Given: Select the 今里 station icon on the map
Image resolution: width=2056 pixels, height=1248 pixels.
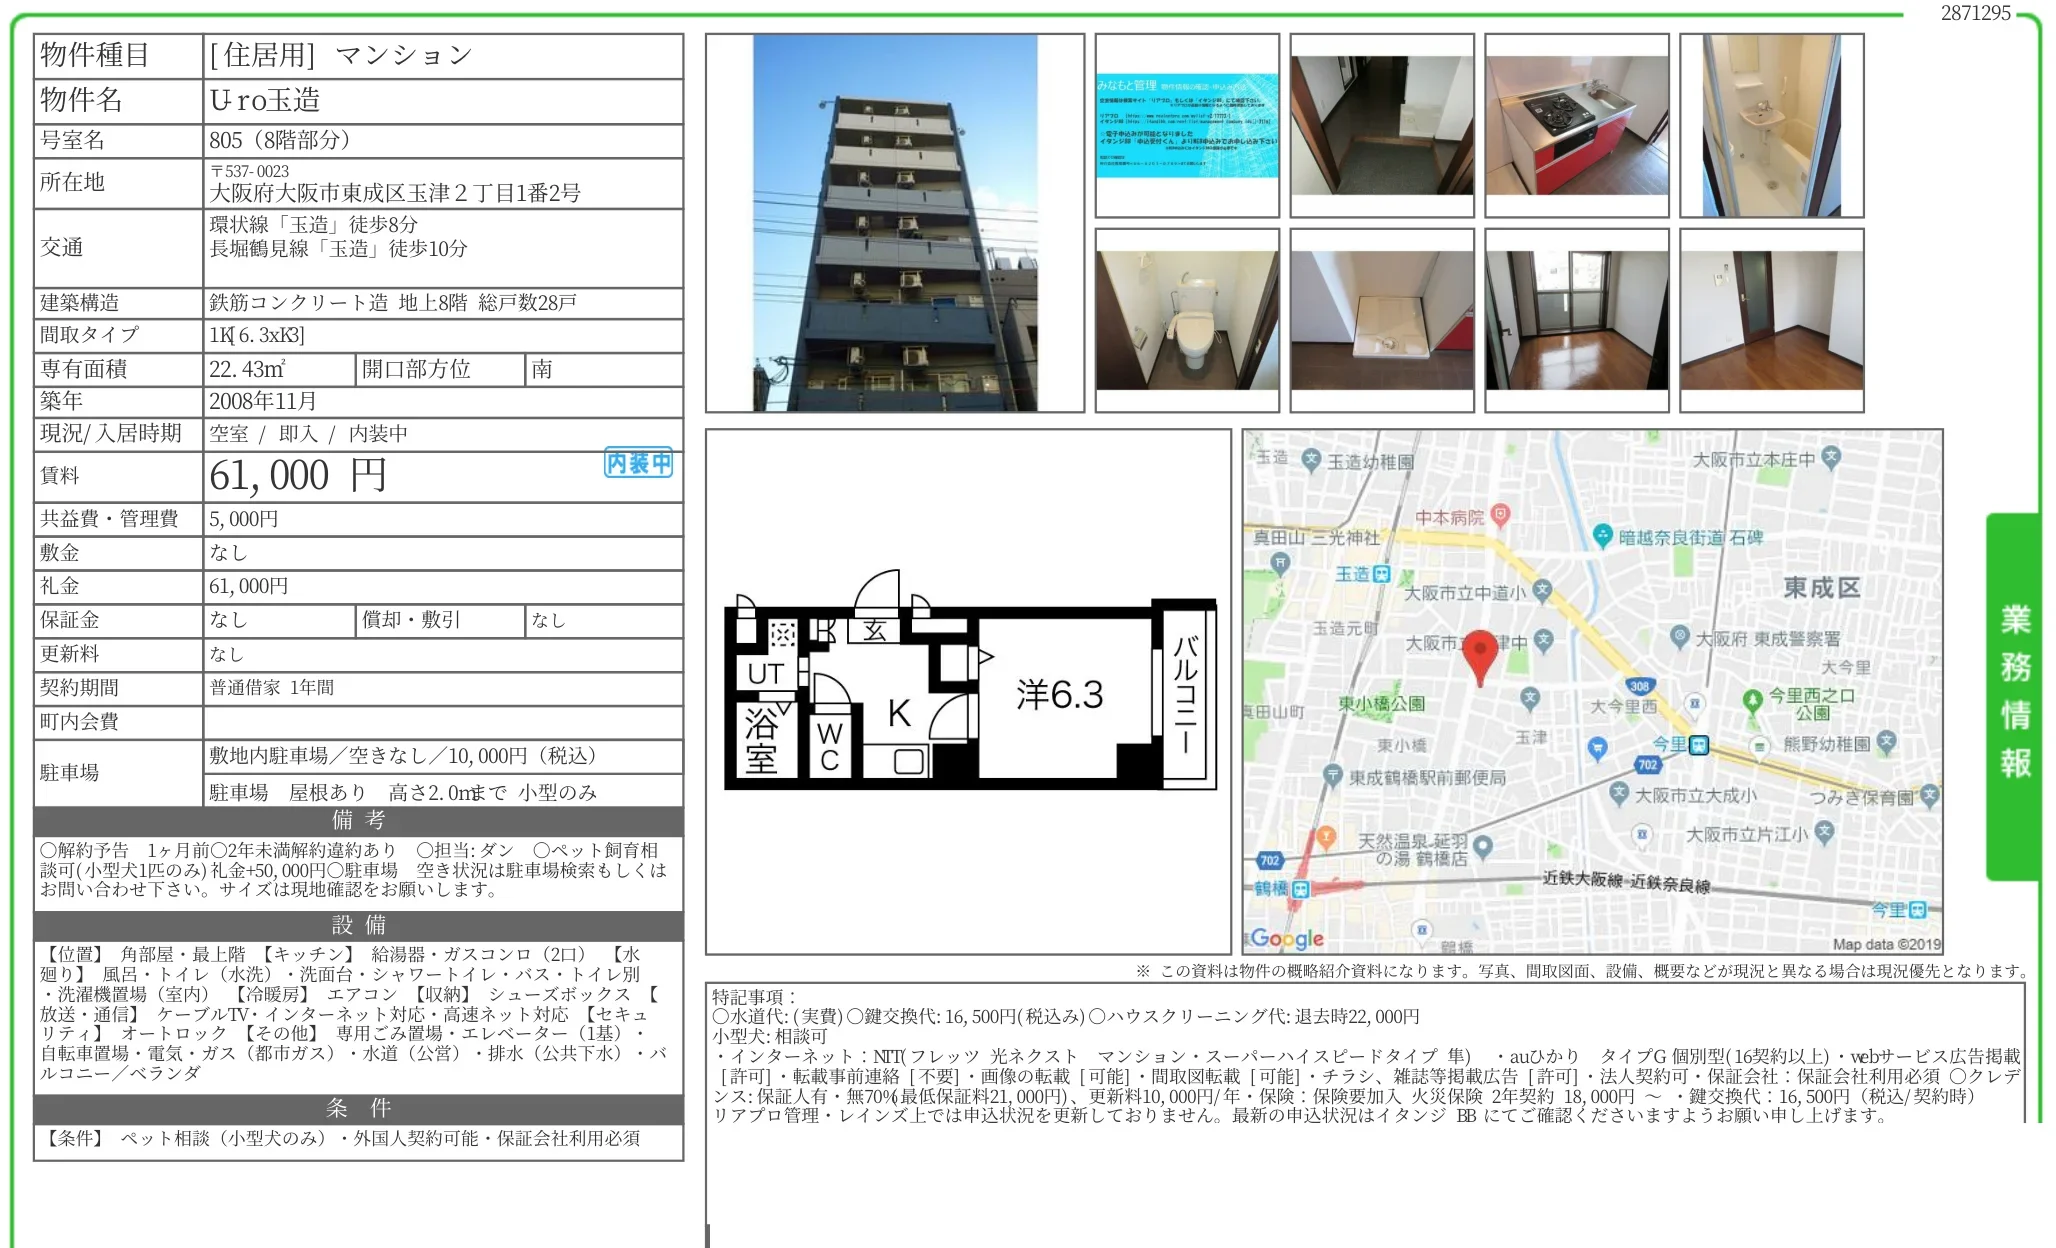Looking at the screenshot, I should tap(1699, 747).
